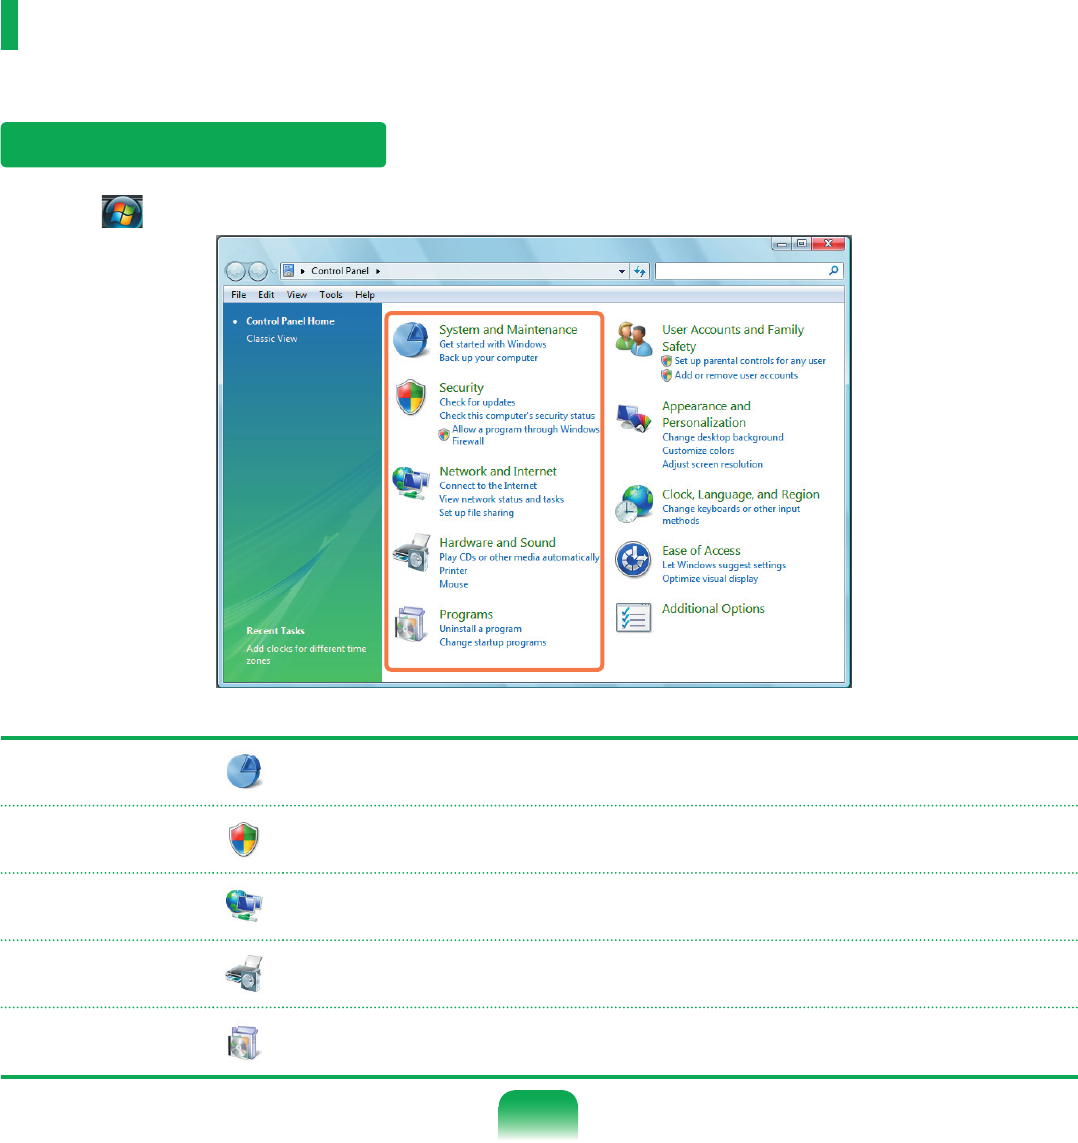Click Get started with Windows link
1078x1143 pixels.
click(493, 344)
